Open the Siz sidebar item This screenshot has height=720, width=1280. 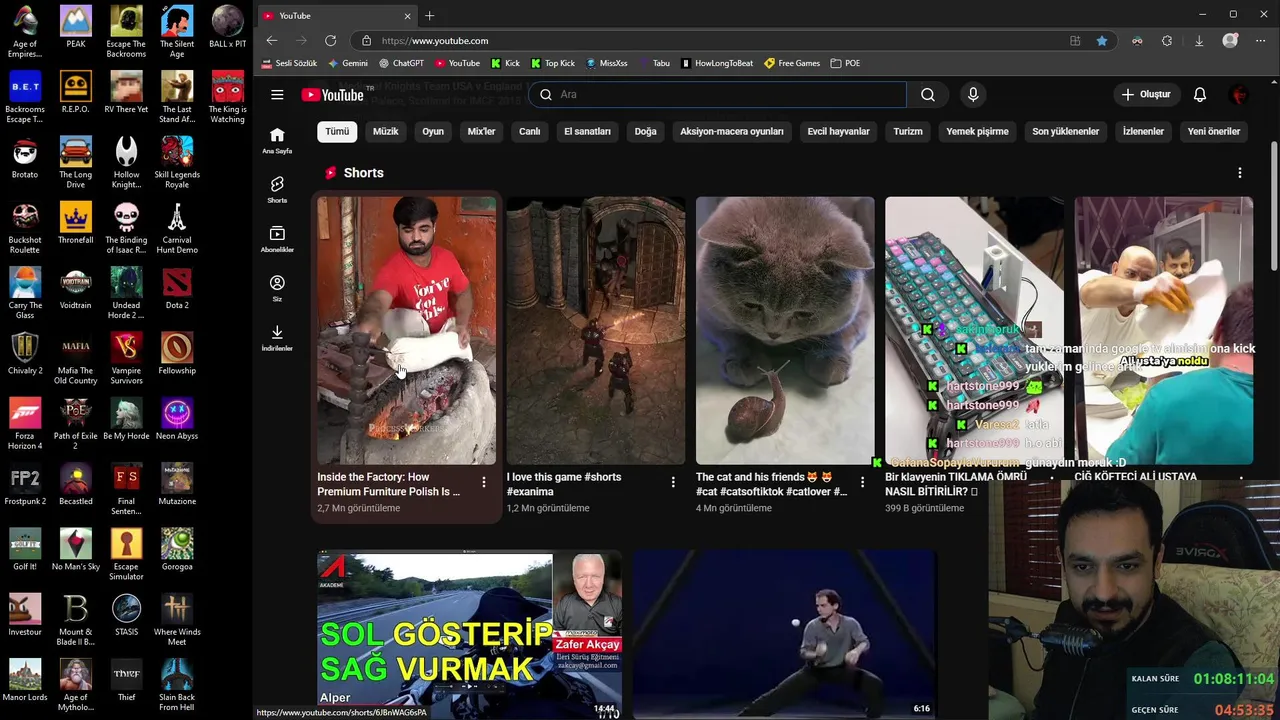pyautogui.click(x=277, y=288)
